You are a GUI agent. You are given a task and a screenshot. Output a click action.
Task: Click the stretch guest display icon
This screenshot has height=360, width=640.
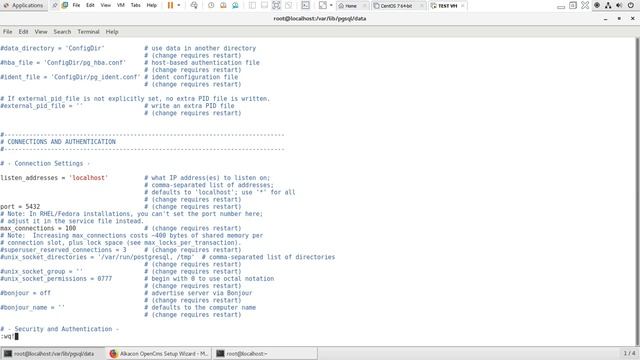pos(322,5)
